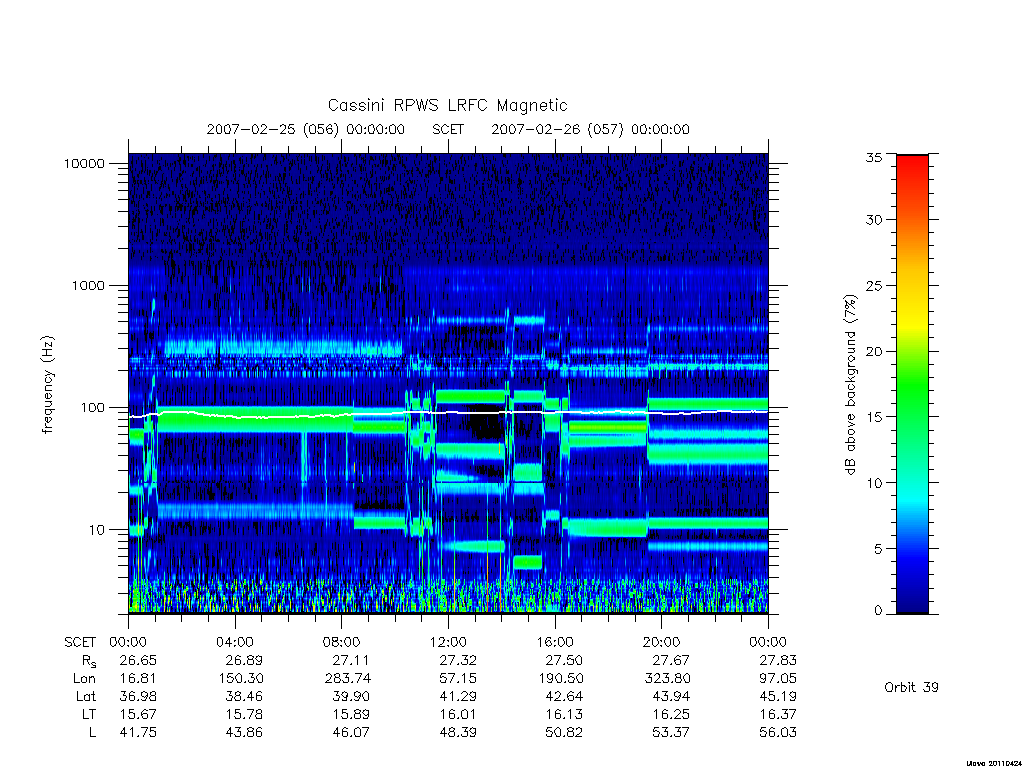Click the Lon value 97.05
The height and width of the screenshot is (768, 1024).
(x=778, y=679)
